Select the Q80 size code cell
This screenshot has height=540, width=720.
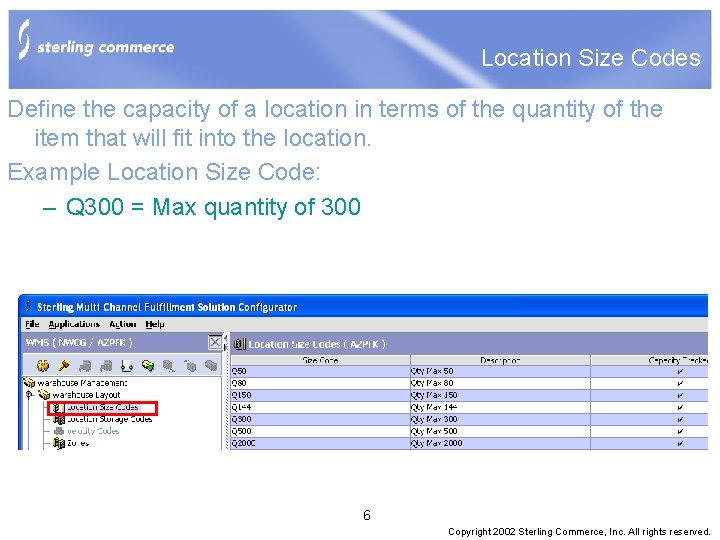pos(320,383)
